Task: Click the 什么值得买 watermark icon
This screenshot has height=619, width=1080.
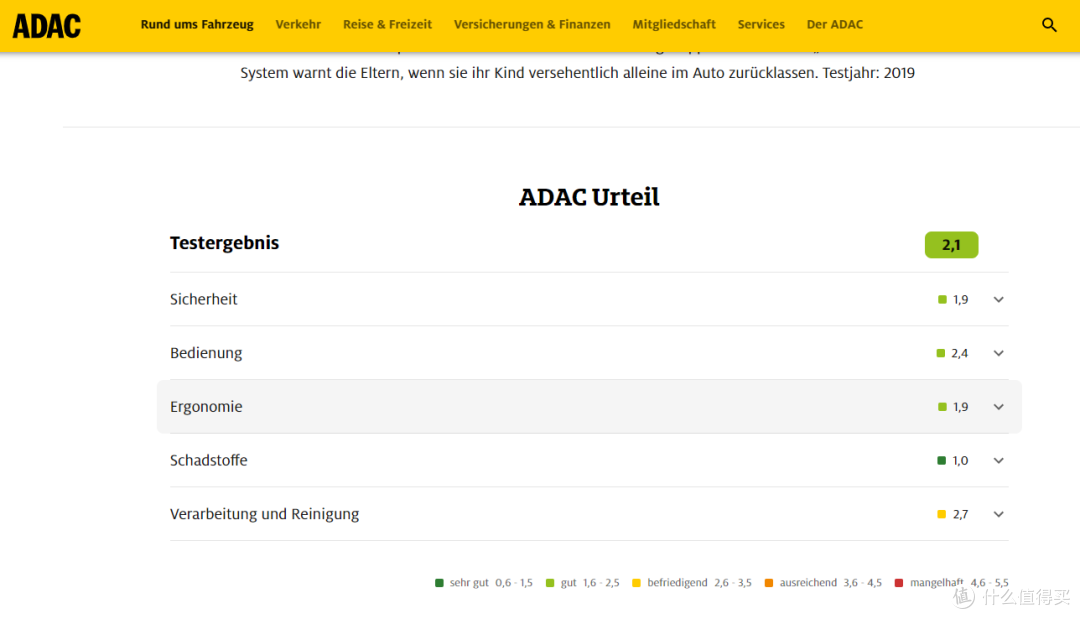Action: [962, 597]
